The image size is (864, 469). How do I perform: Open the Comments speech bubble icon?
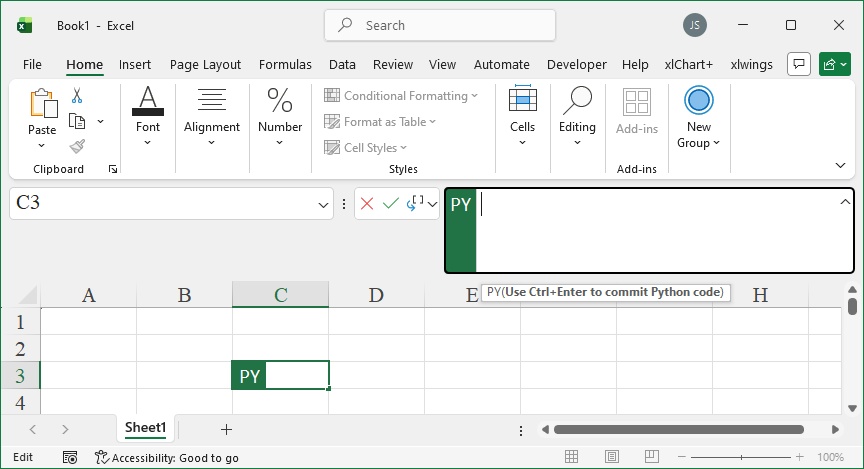pos(799,64)
